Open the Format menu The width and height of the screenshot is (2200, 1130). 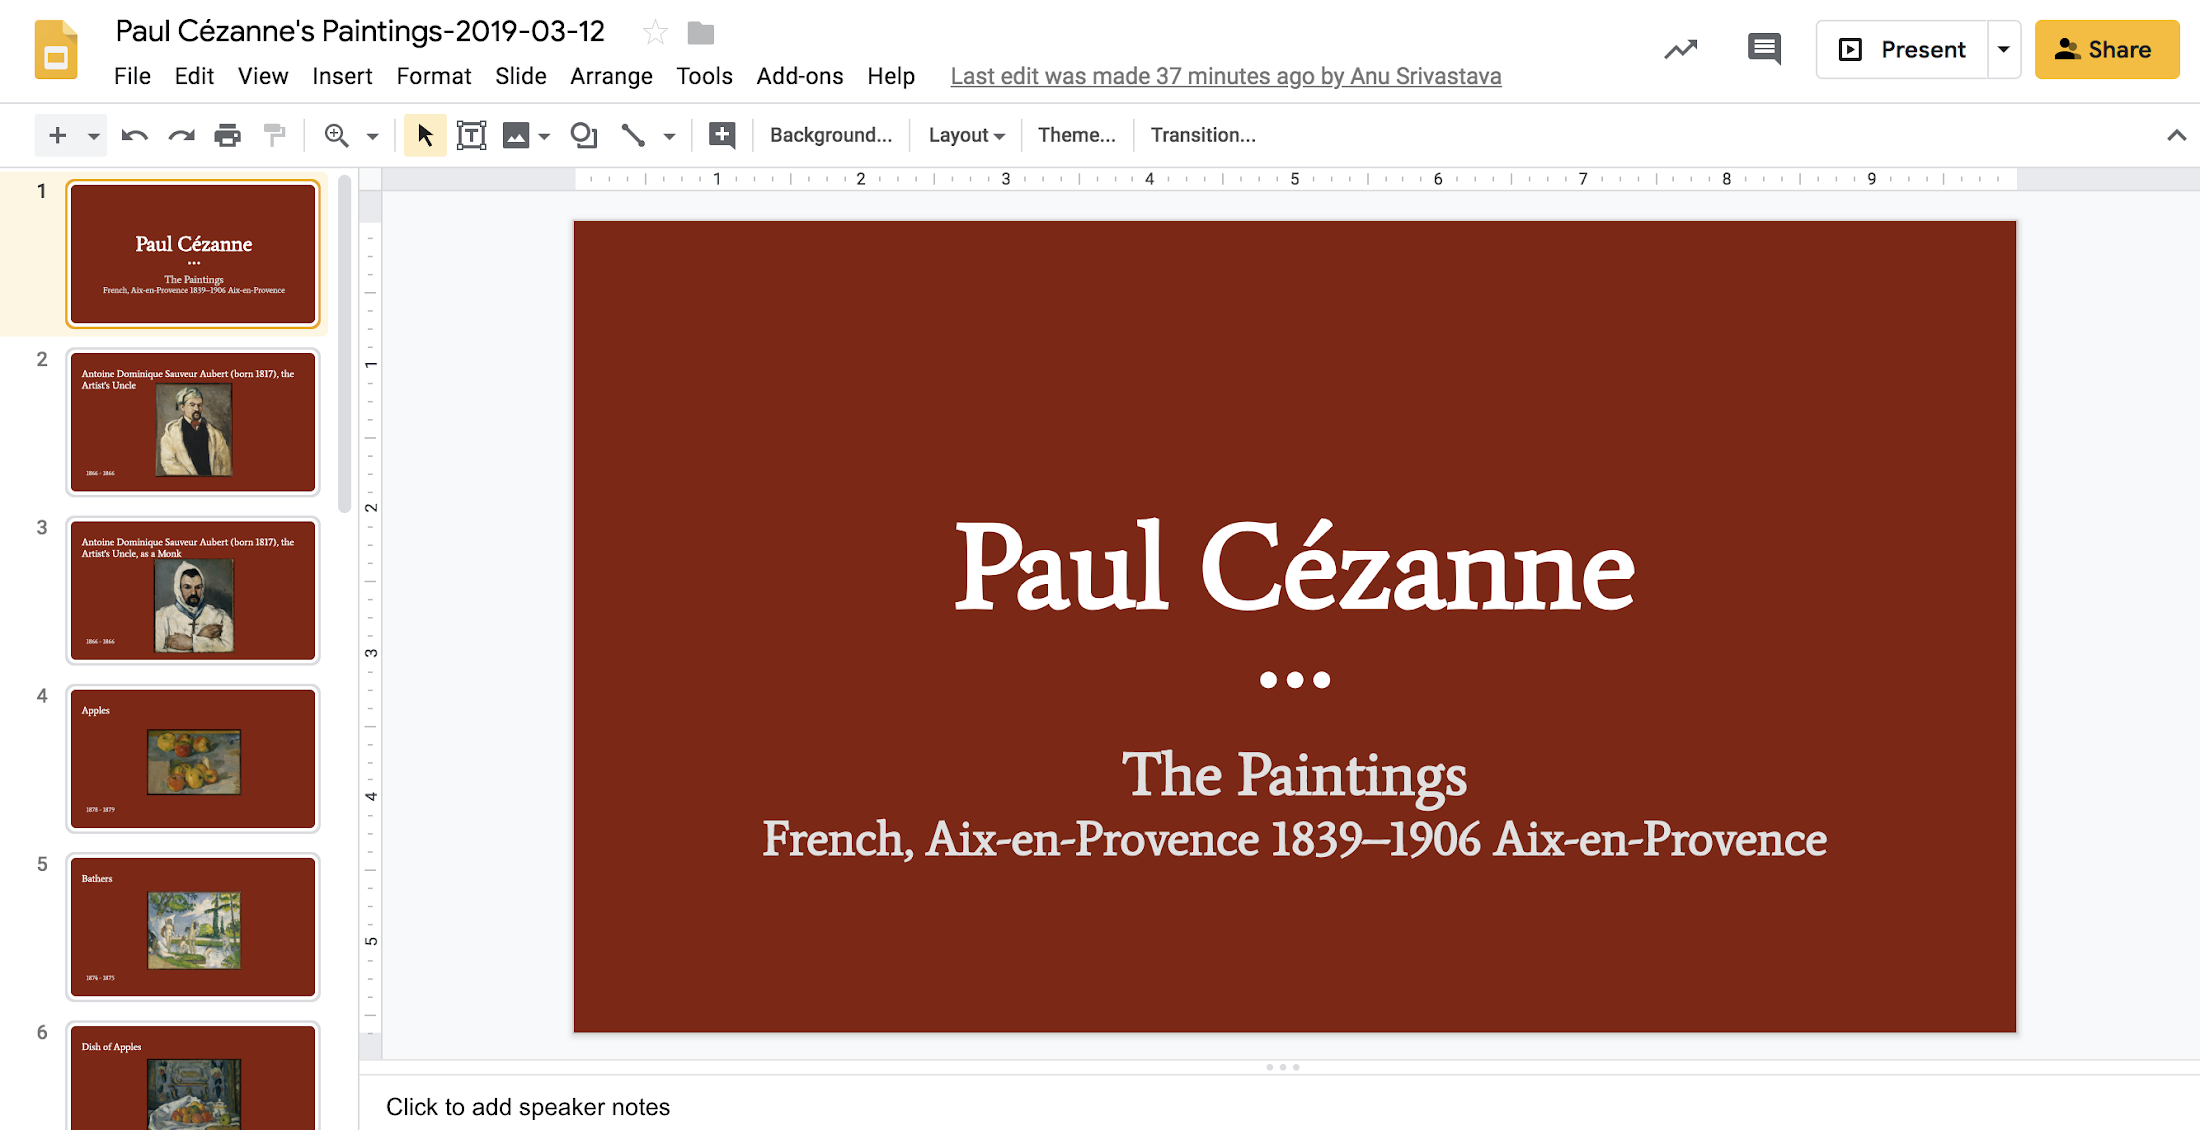(x=434, y=75)
